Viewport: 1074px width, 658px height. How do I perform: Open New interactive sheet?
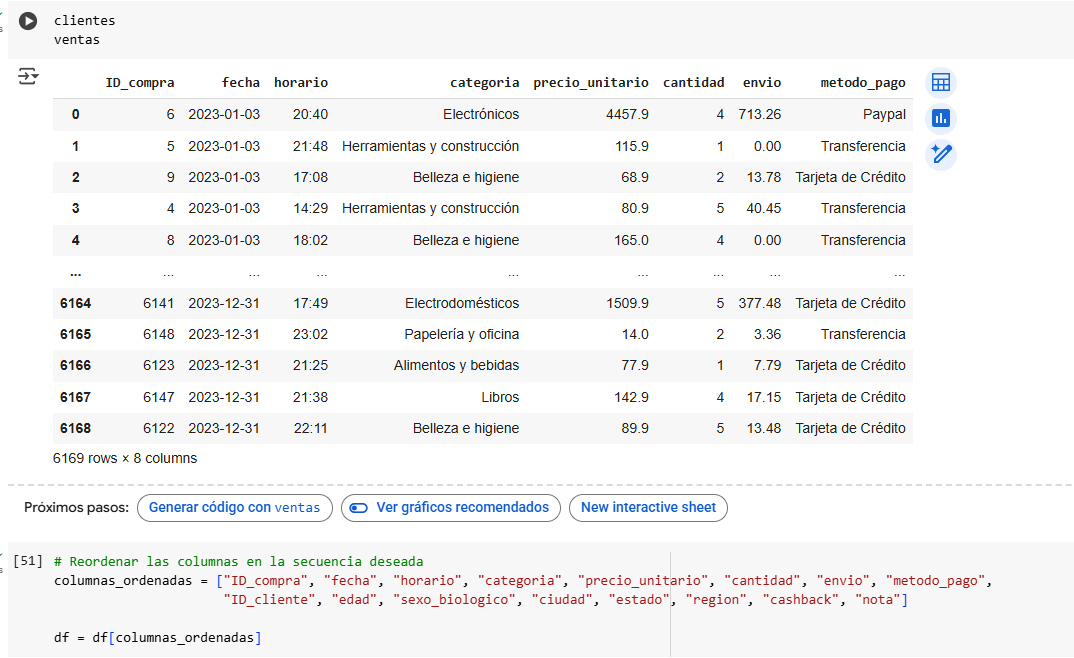tap(648, 508)
